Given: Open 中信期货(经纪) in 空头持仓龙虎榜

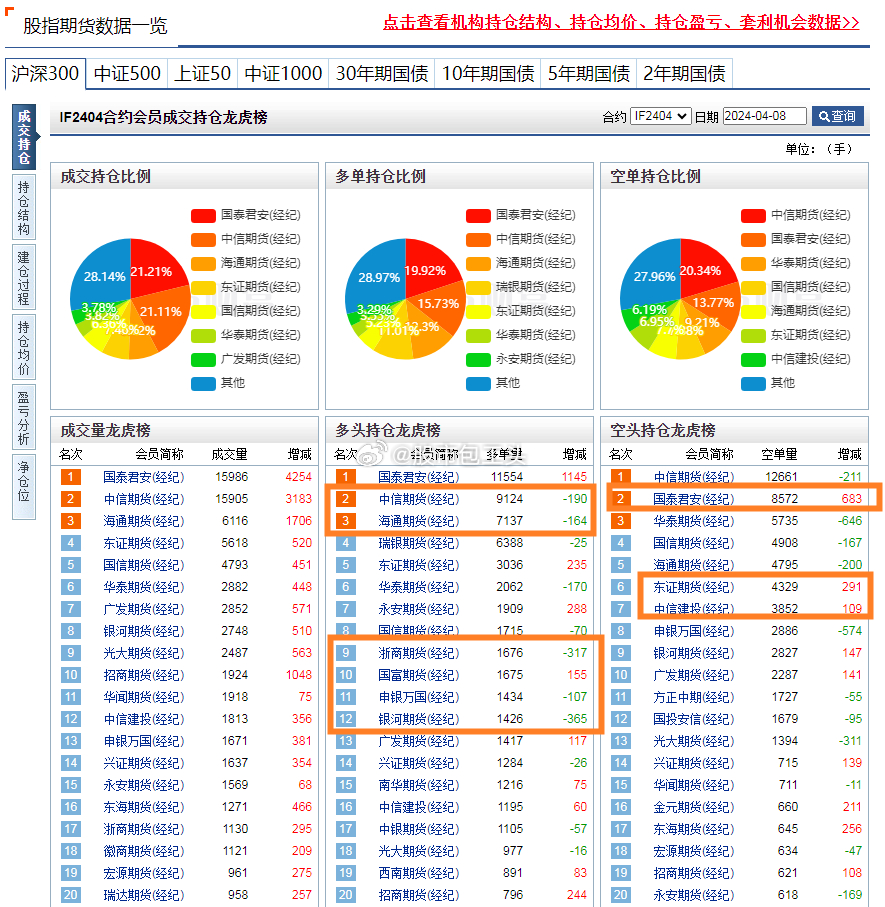Looking at the screenshot, I should [693, 477].
